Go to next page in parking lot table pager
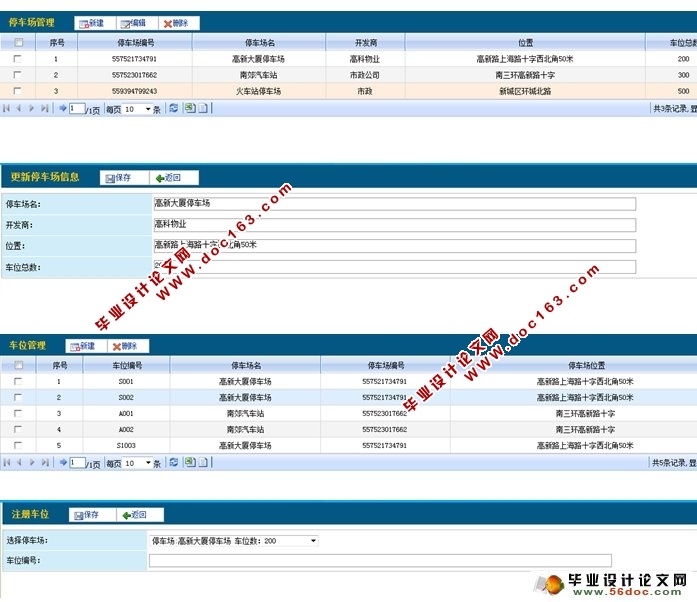The height and width of the screenshot is (602, 697). (32, 108)
